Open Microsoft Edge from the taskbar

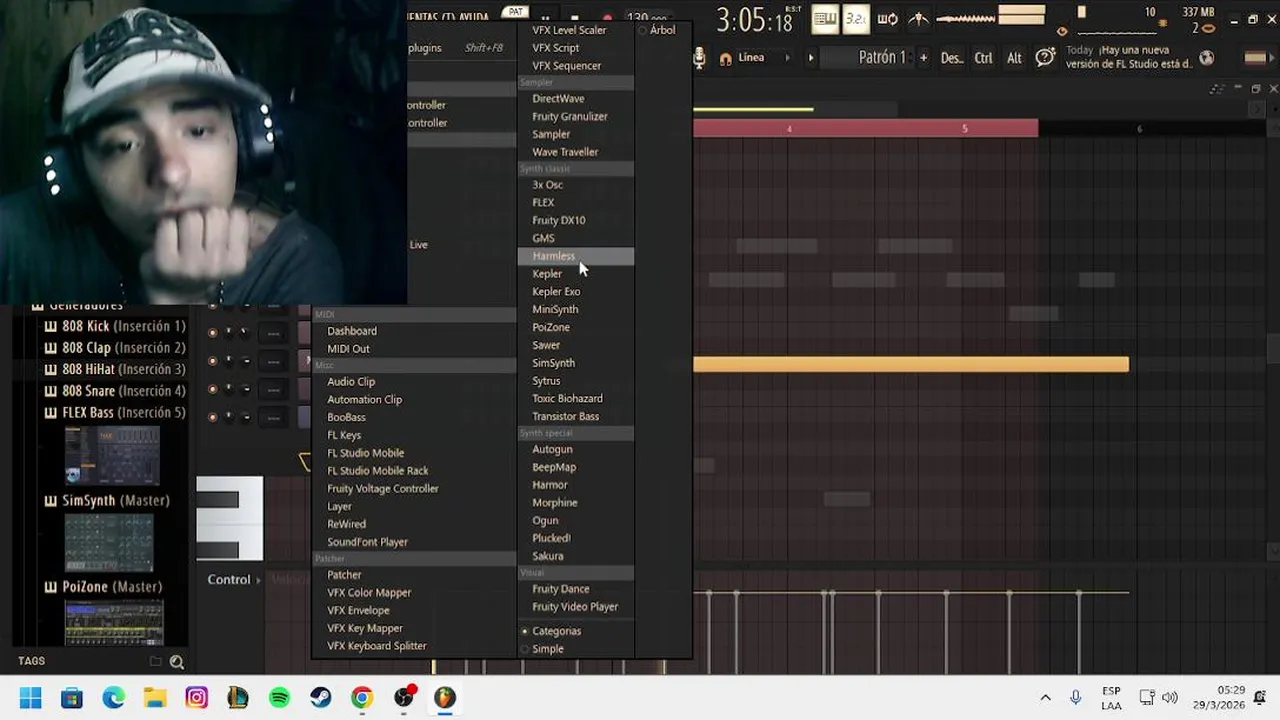[x=113, y=698]
